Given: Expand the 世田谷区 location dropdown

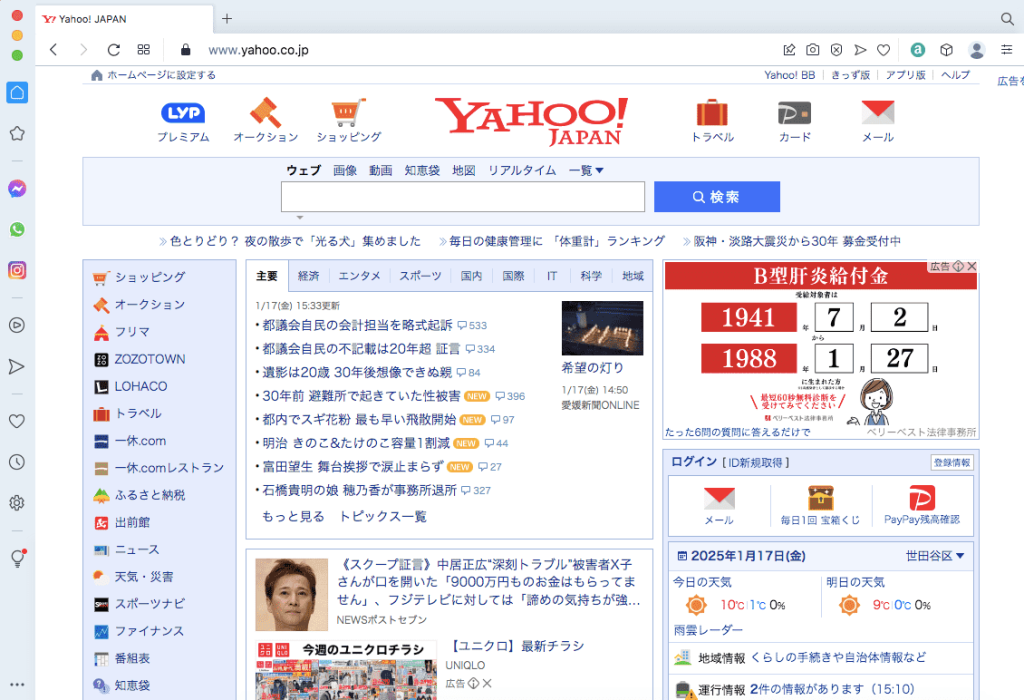Looking at the screenshot, I should tap(935, 556).
